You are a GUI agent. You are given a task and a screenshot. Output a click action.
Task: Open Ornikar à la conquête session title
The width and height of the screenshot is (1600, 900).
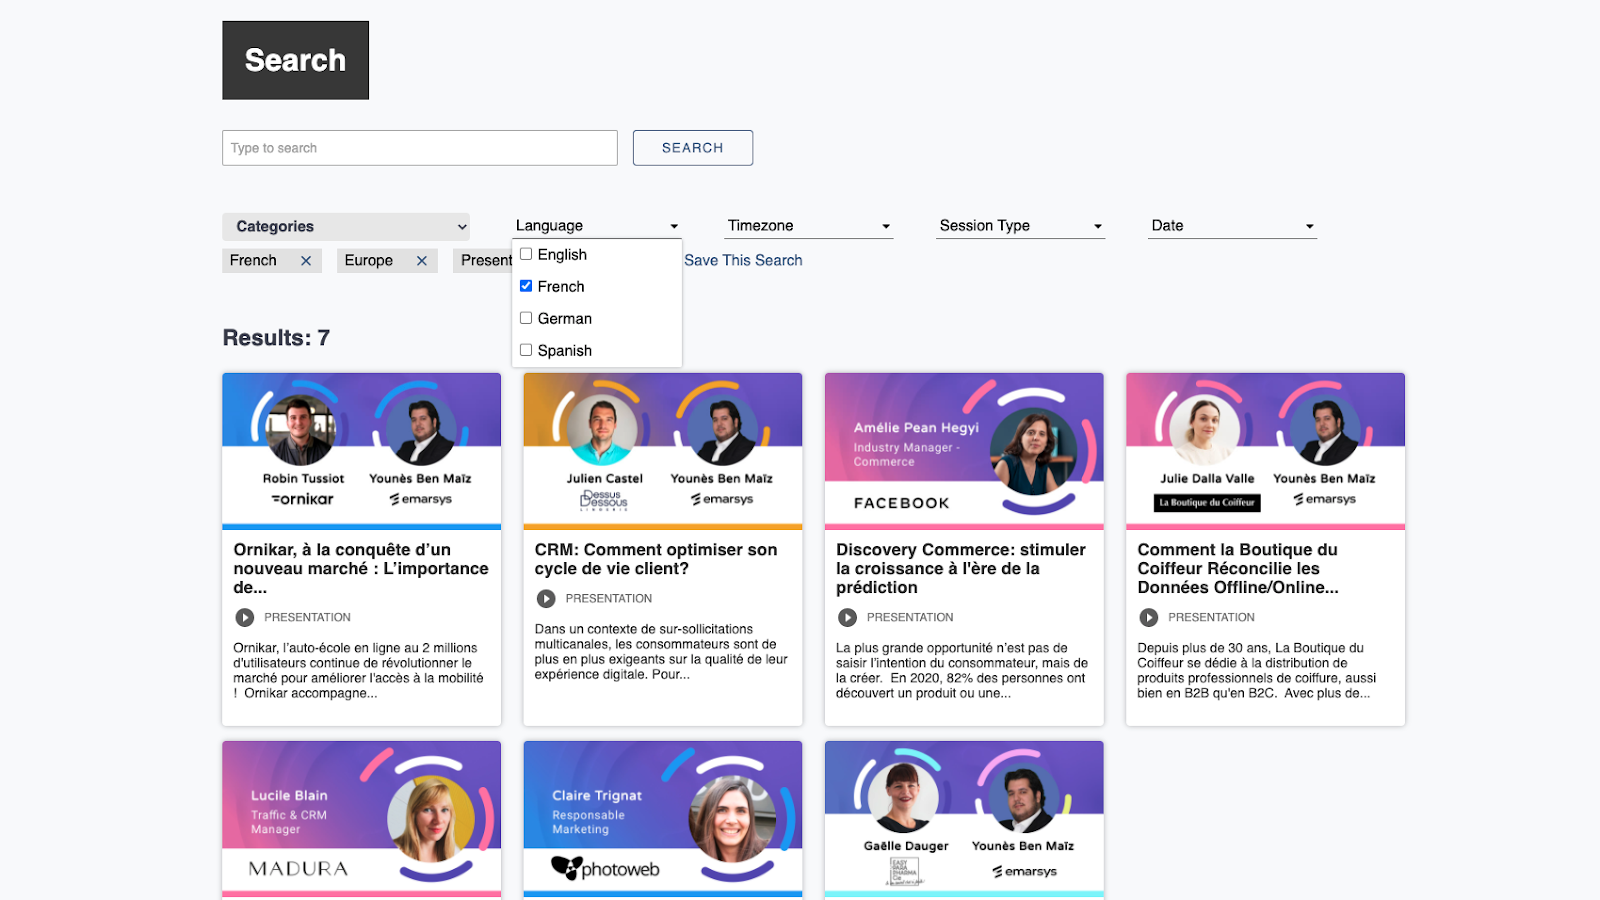coord(361,568)
